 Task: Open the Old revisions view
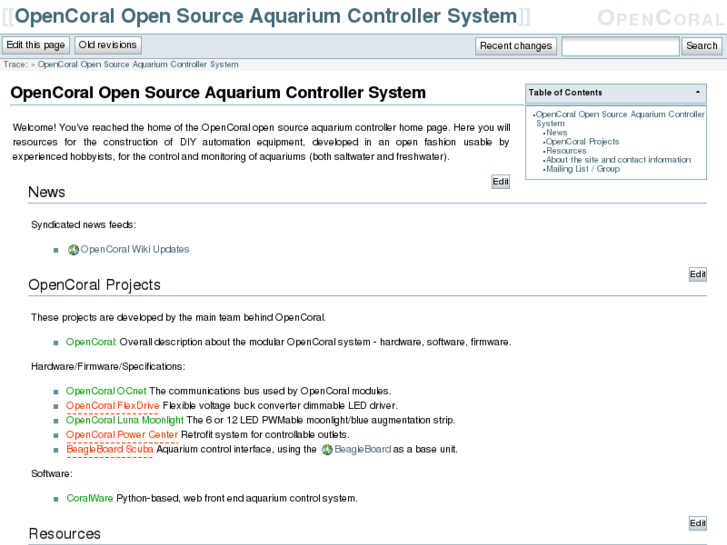(x=108, y=46)
